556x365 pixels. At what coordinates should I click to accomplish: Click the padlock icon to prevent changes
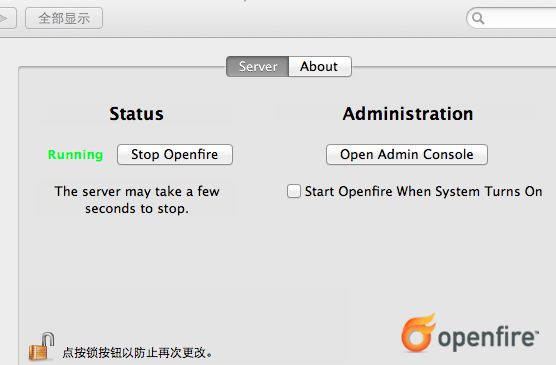(41, 346)
